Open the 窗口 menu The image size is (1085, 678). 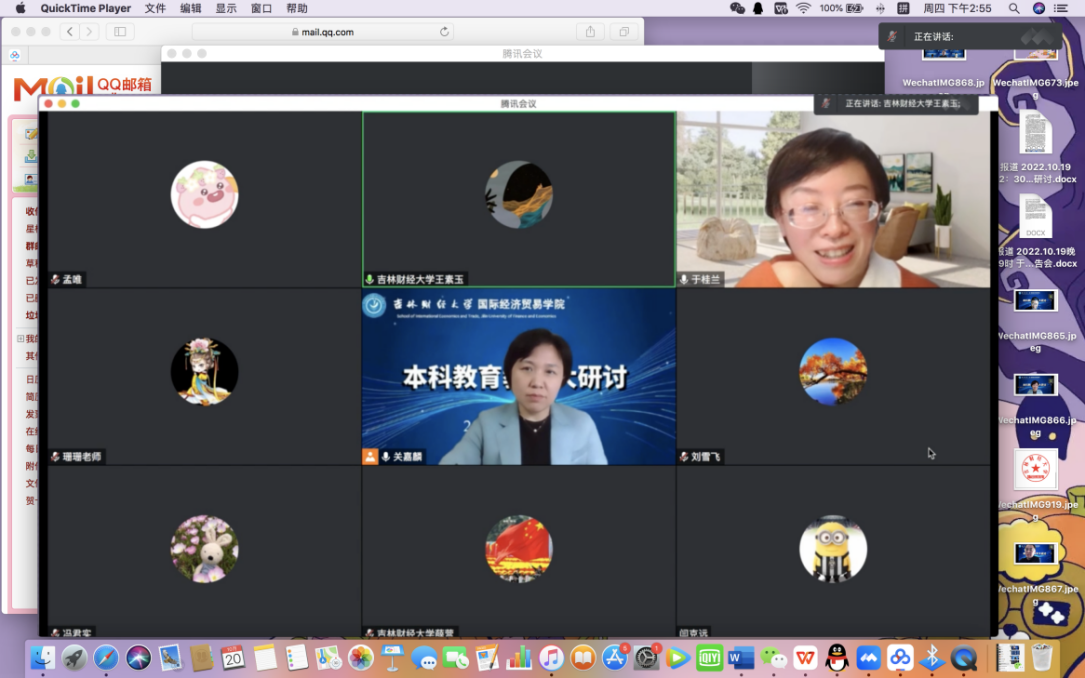coord(261,8)
